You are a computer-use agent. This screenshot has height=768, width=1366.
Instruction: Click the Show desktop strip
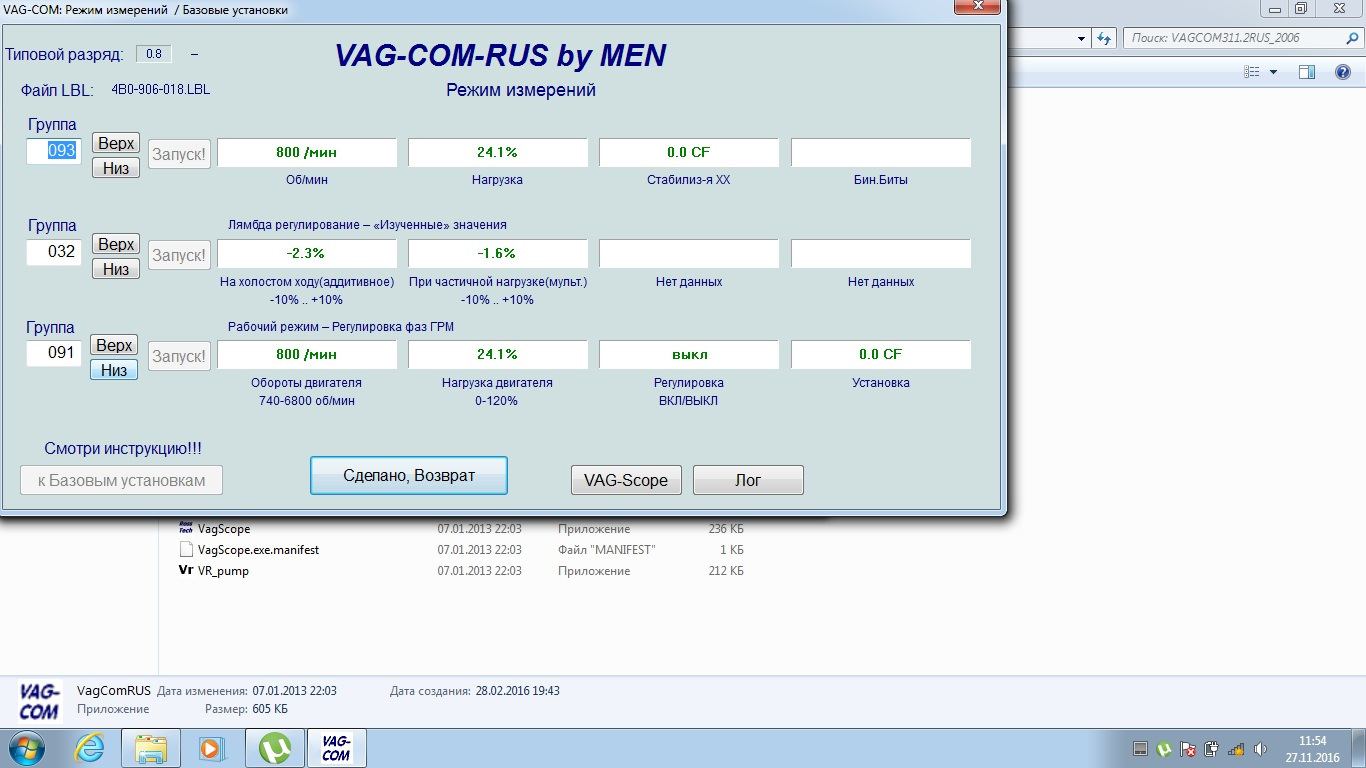1359,748
